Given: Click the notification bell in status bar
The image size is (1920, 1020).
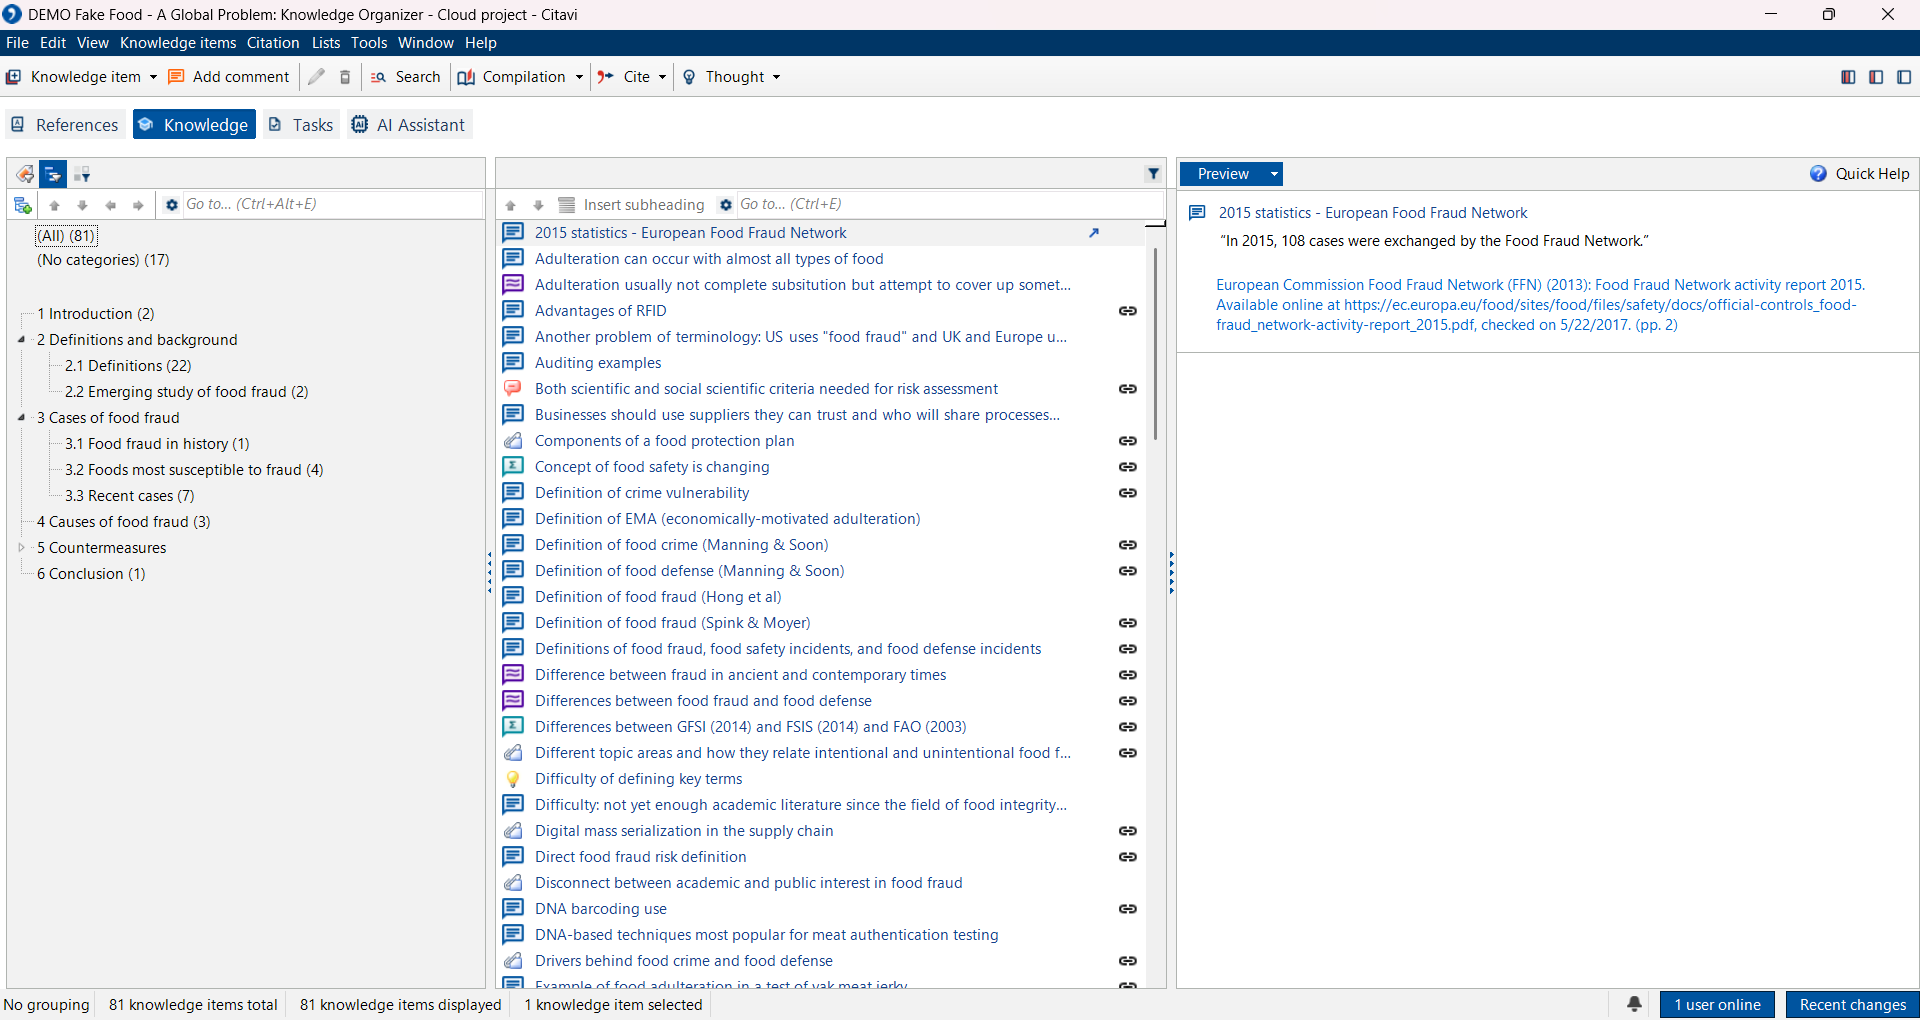Looking at the screenshot, I should coord(1634,1004).
